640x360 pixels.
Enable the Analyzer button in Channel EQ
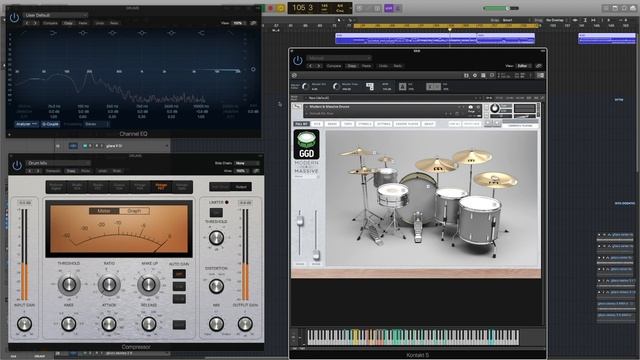[x=27, y=124]
